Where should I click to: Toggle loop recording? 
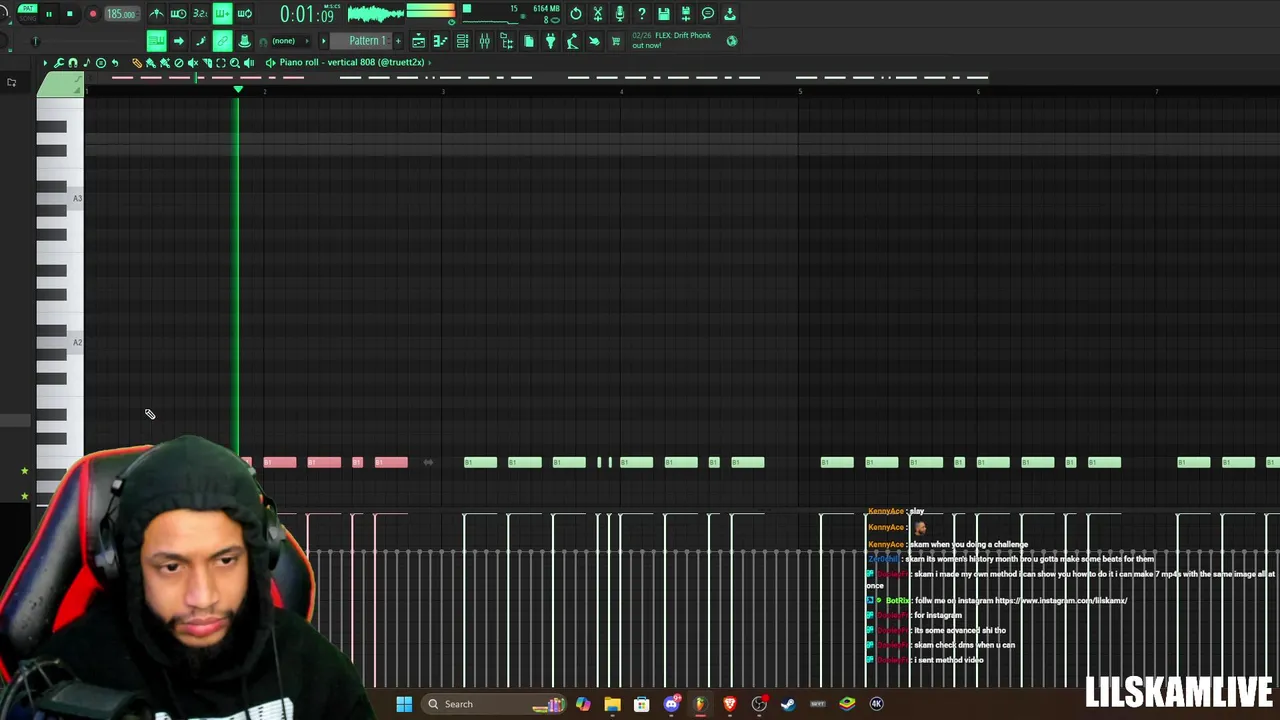pos(244,14)
